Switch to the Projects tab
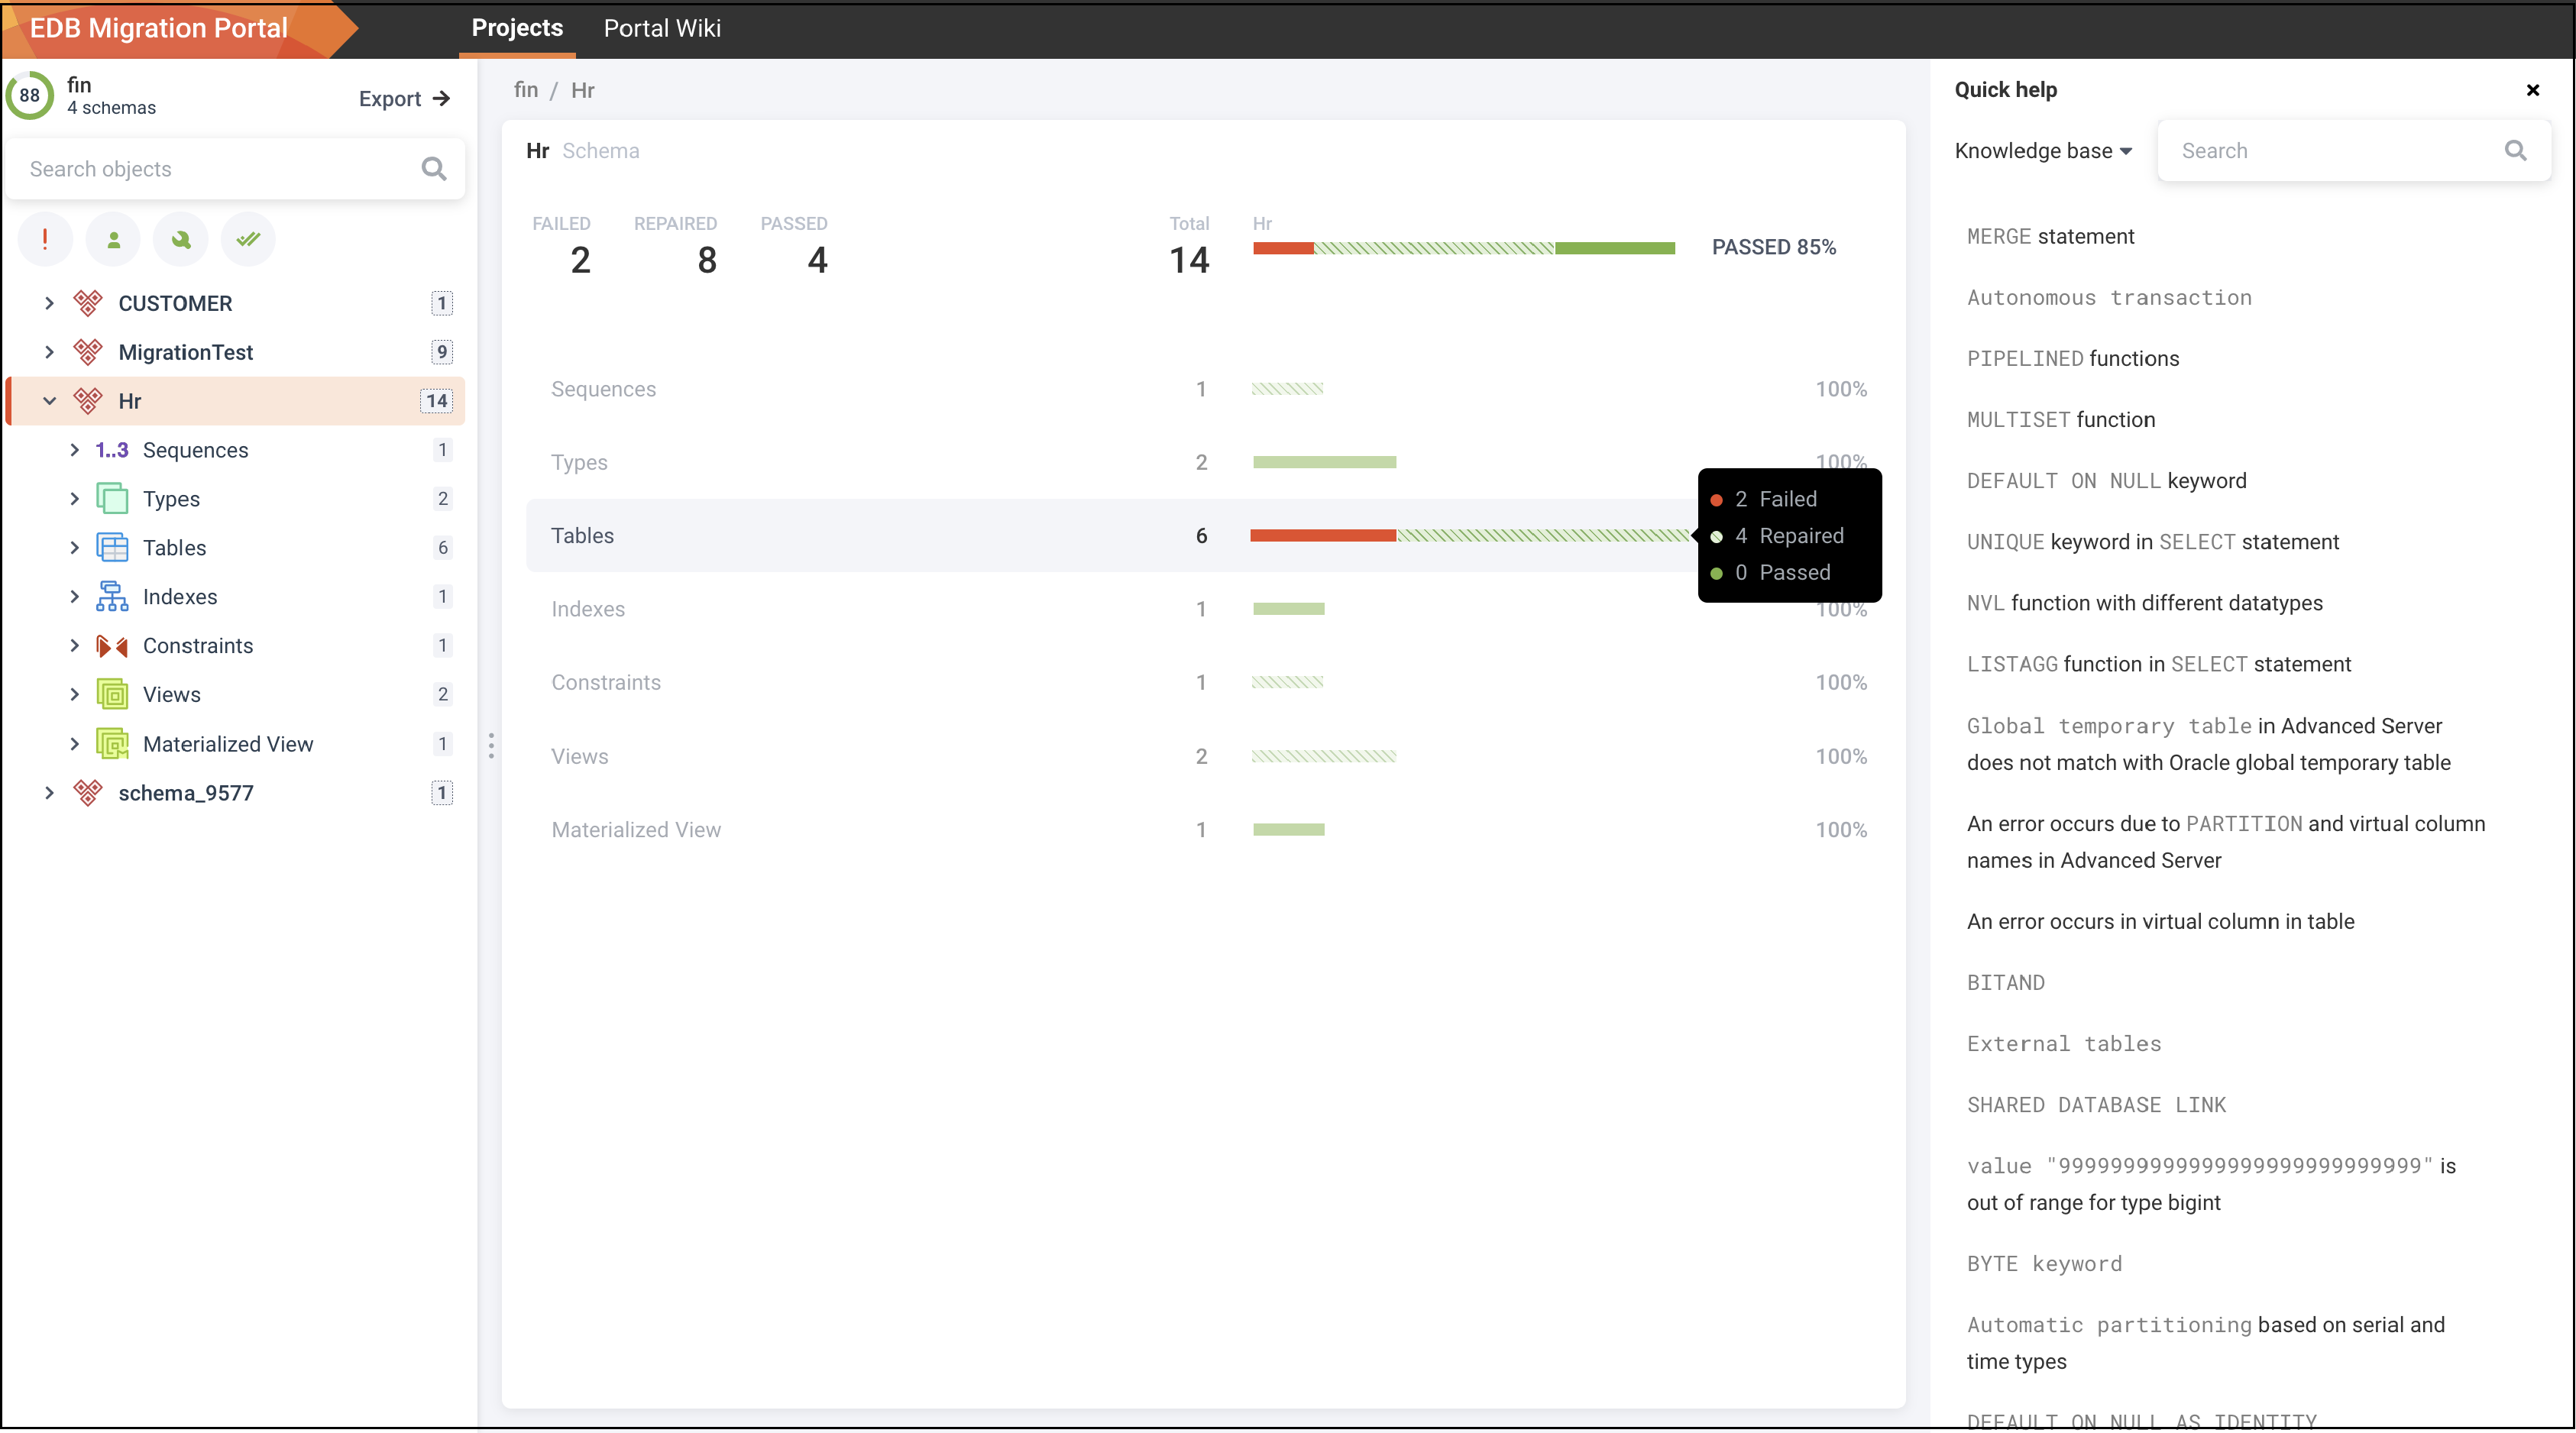The image size is (2576, 1433). (517, 28)
